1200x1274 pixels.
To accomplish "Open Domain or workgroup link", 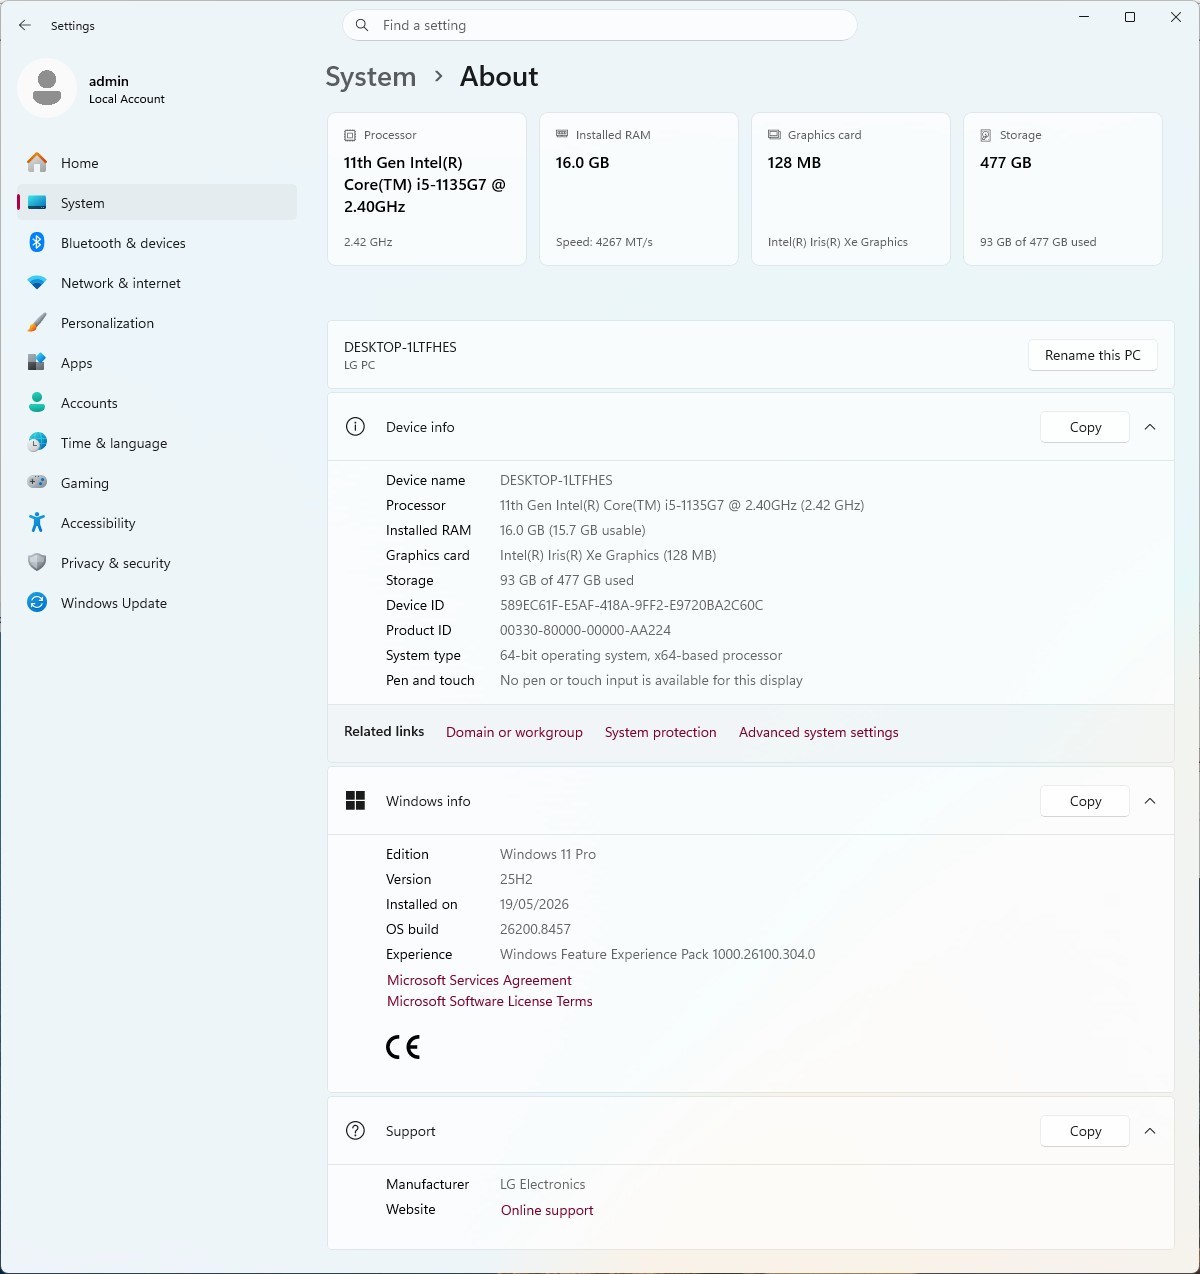I will coord(514,732).
